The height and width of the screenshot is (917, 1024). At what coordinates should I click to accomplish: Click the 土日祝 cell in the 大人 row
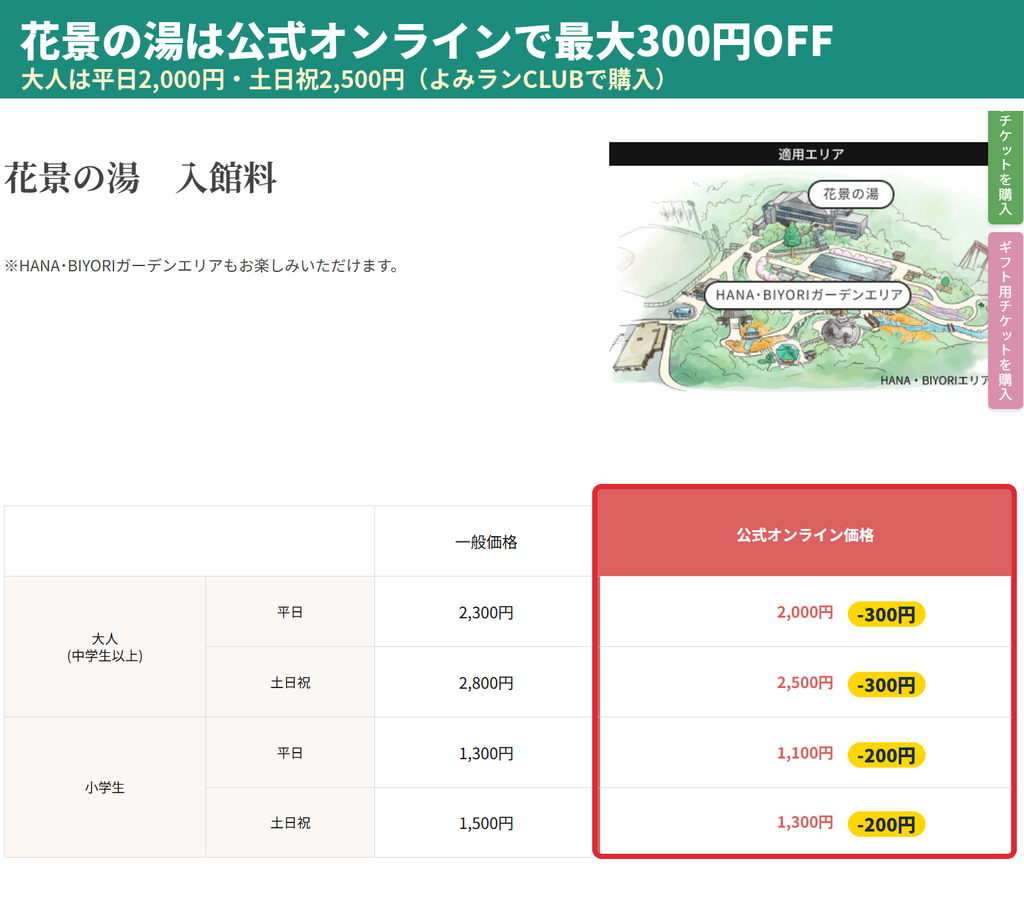point(290,683)
